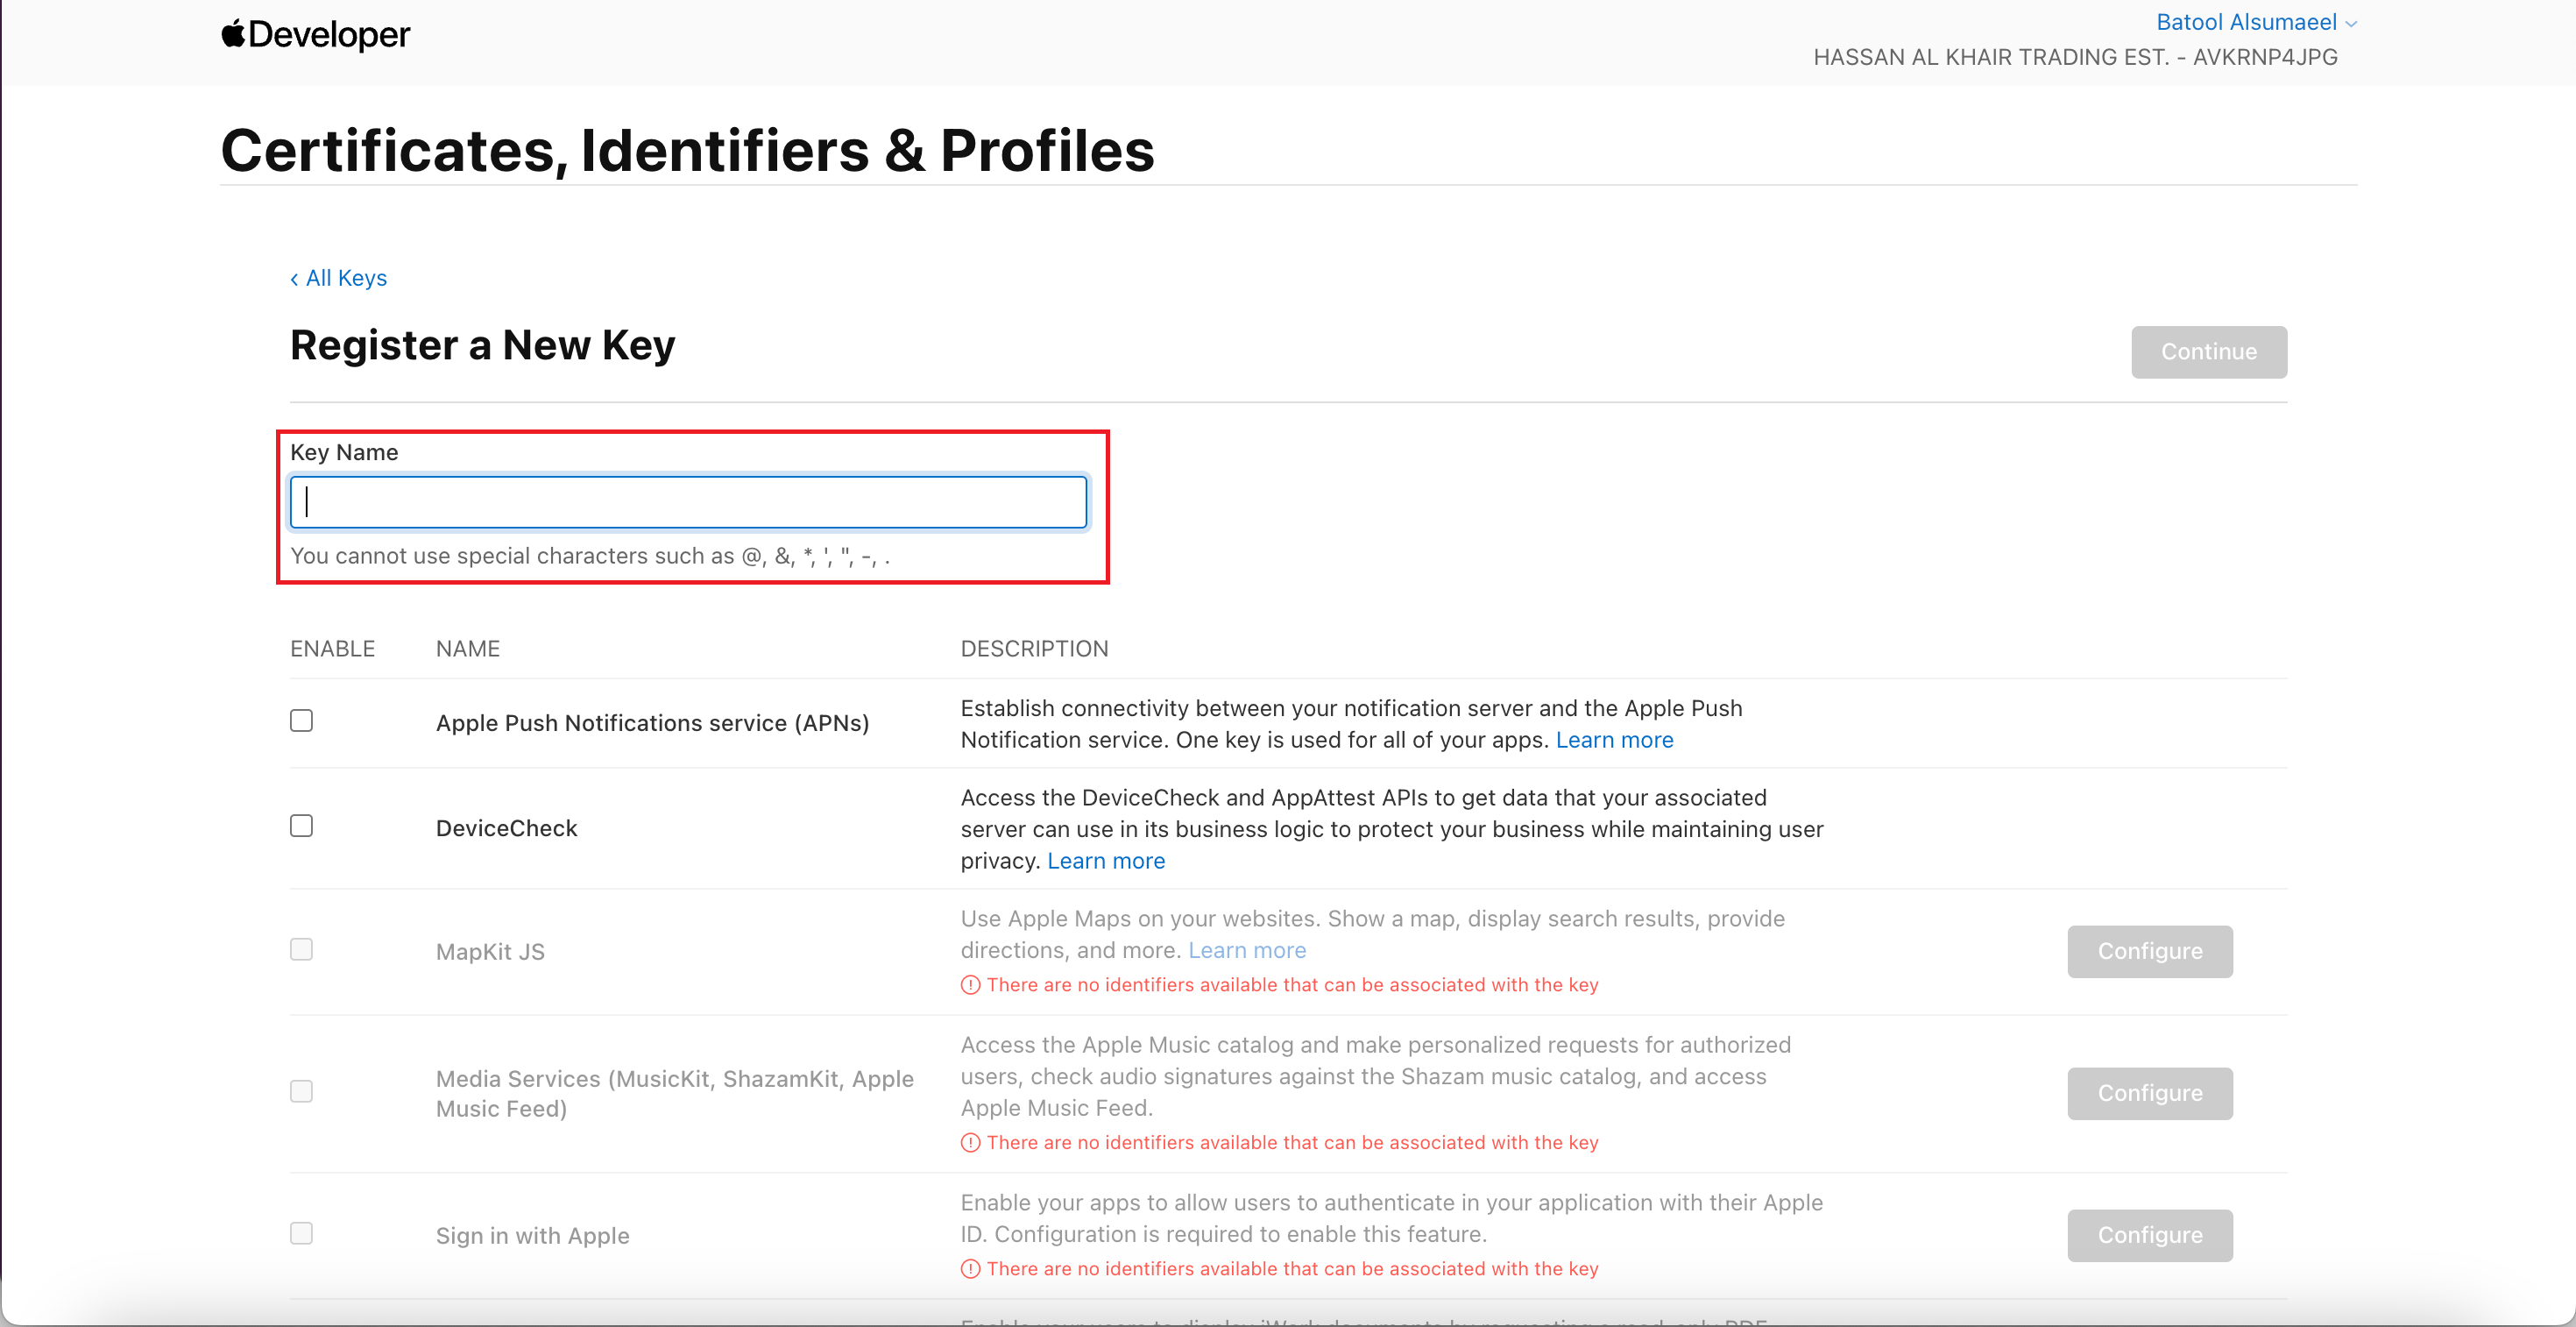Image resolution: width=2576 pixels, height=1327 pixels.
Task: Open Learn more link for APNs
Action: point(1614,740)
